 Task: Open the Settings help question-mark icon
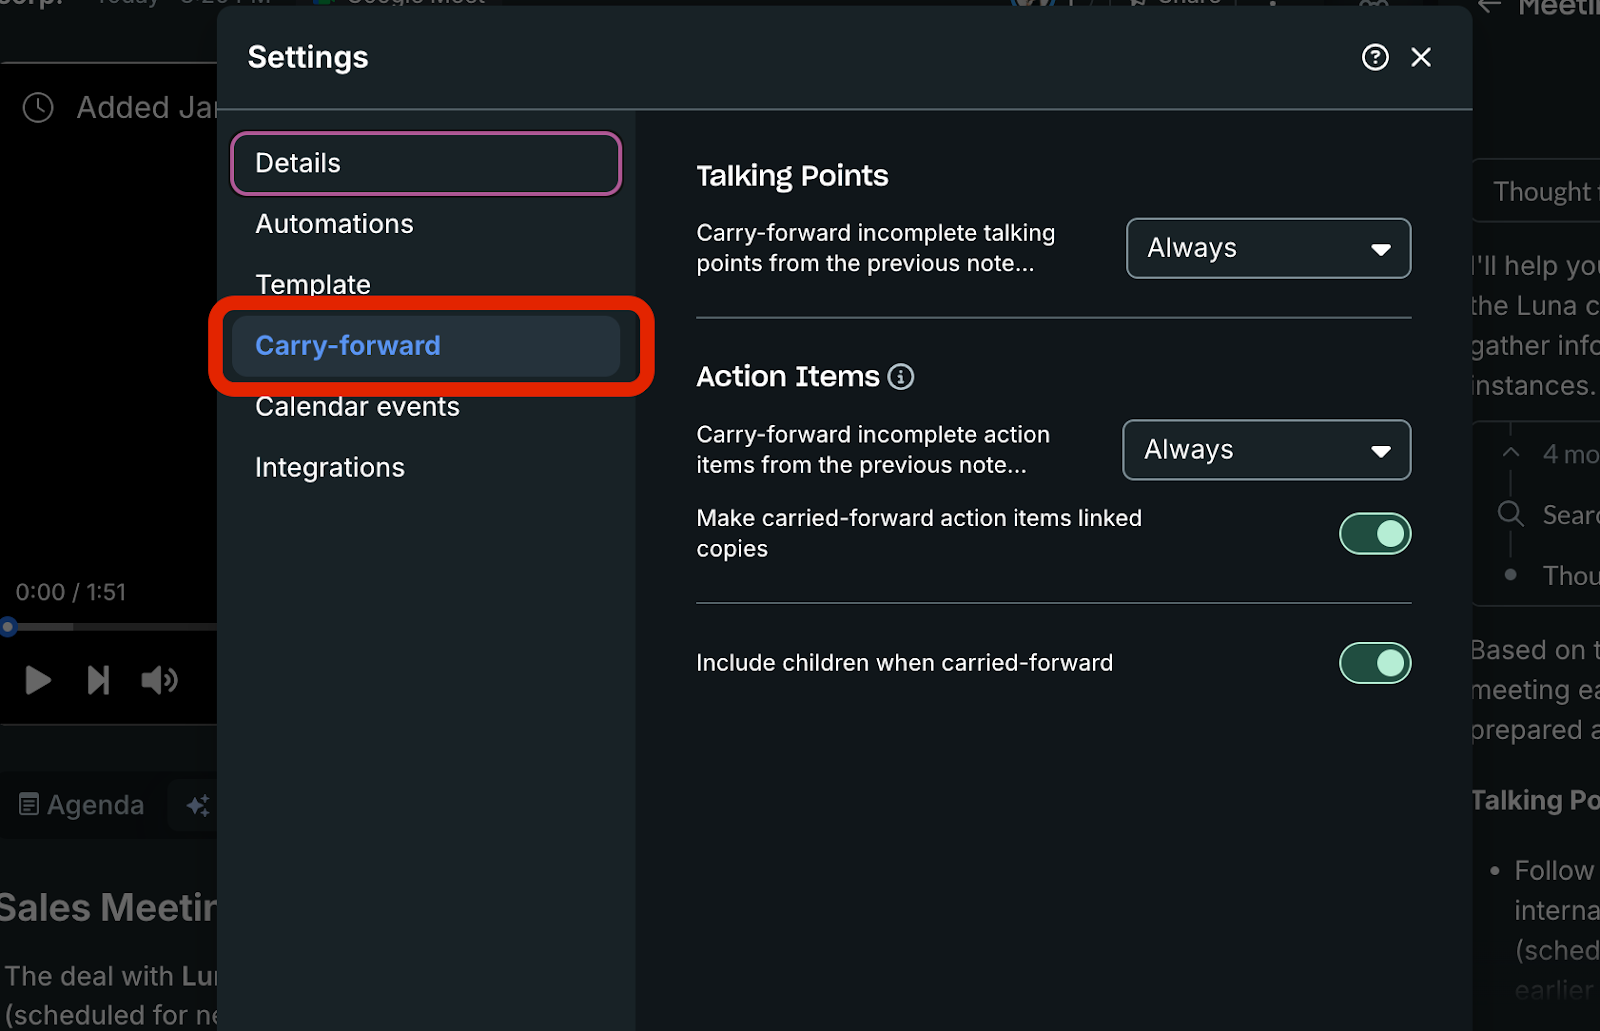point(1375,58)
